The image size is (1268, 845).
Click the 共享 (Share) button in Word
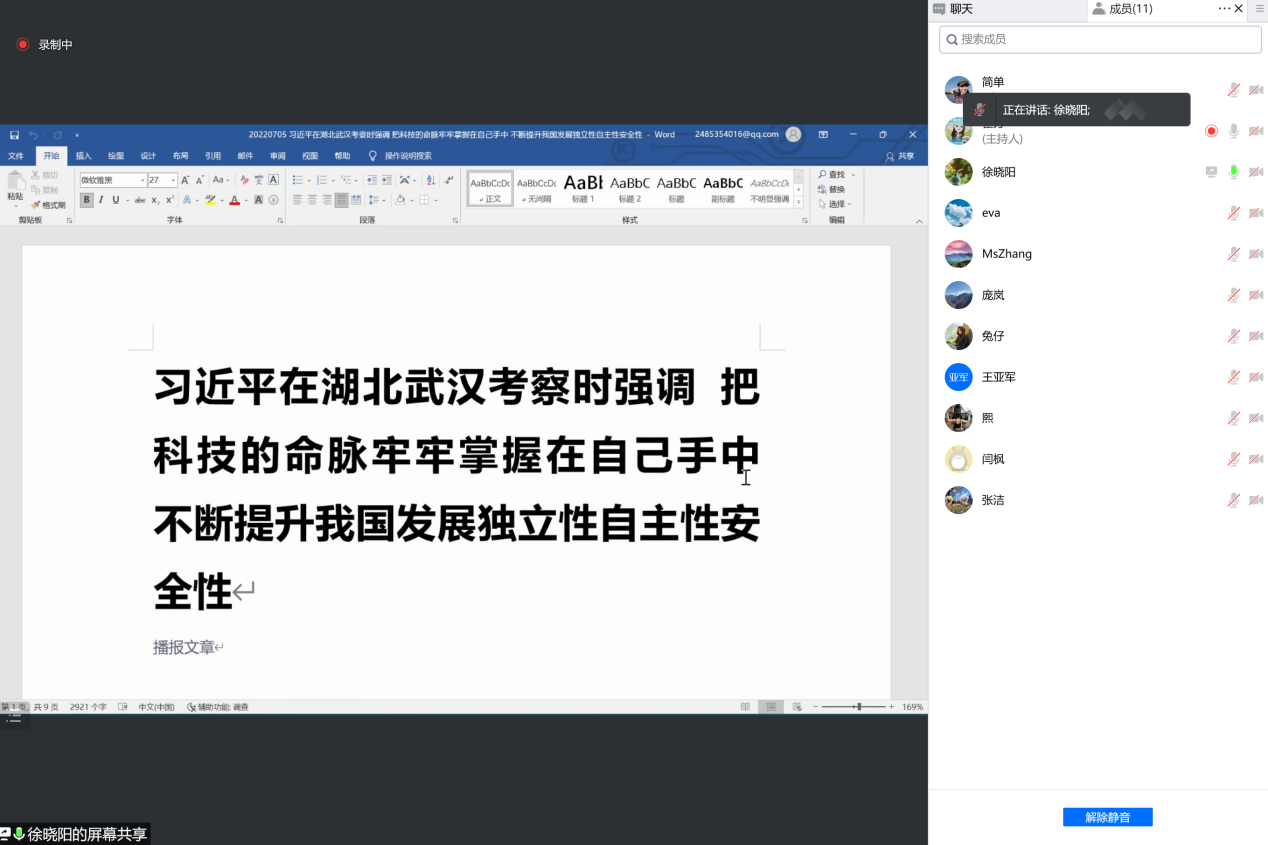(x=900, y=156)
